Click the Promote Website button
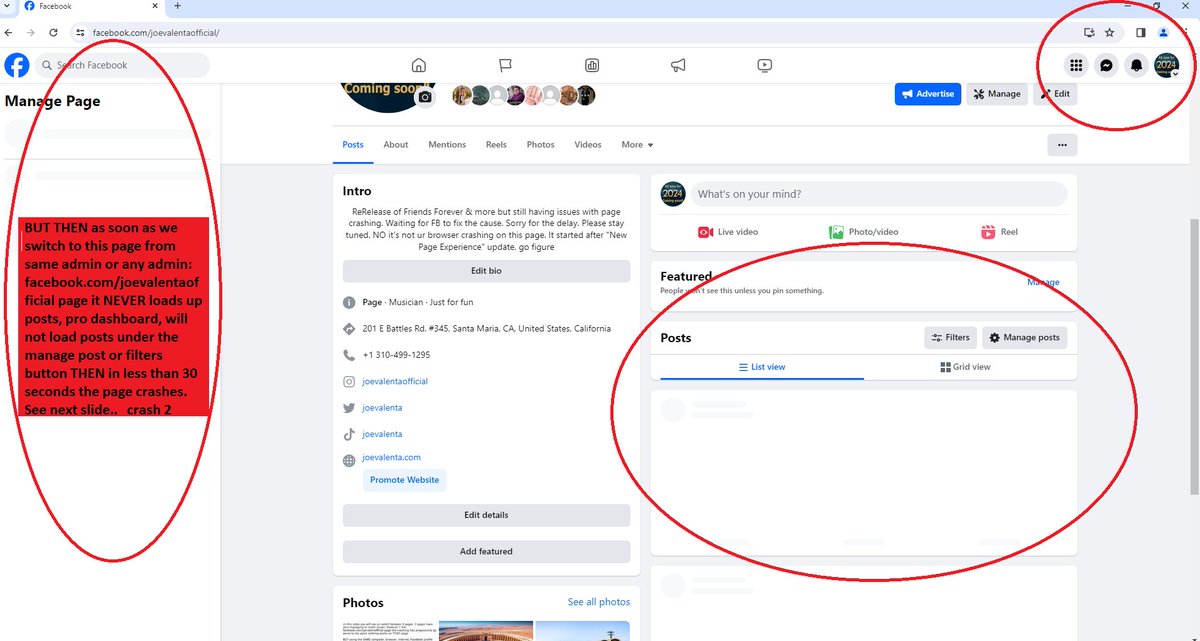 404,480
